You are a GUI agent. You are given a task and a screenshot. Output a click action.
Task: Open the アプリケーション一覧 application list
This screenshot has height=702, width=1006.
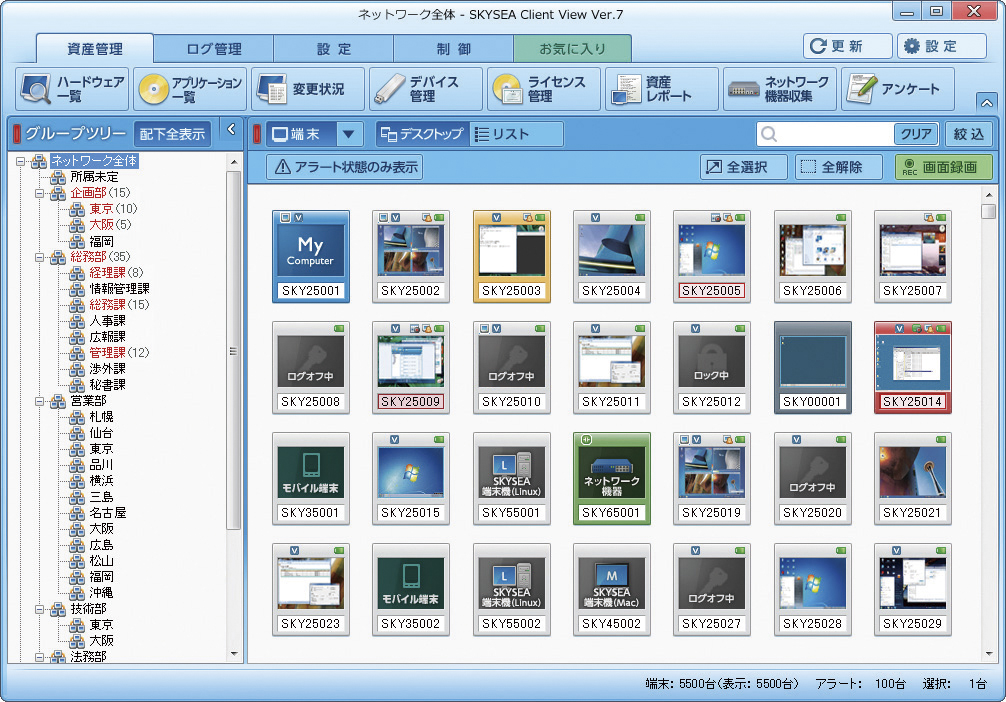[189, 89]
